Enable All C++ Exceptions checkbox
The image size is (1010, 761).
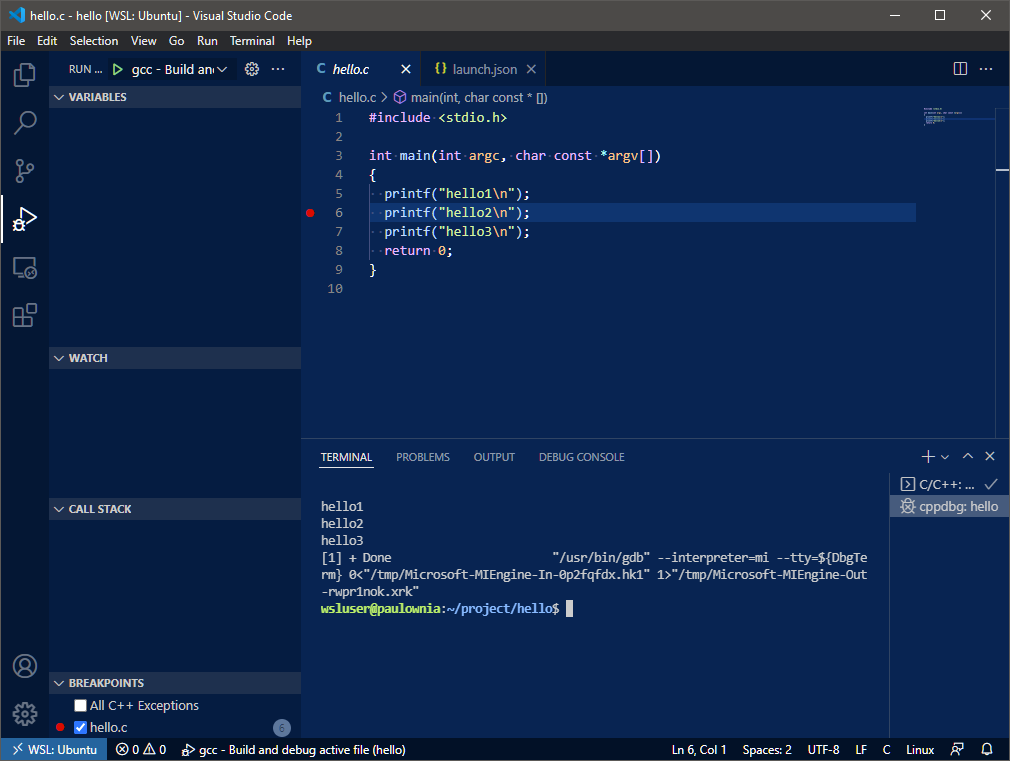click(x=81, y=706)
